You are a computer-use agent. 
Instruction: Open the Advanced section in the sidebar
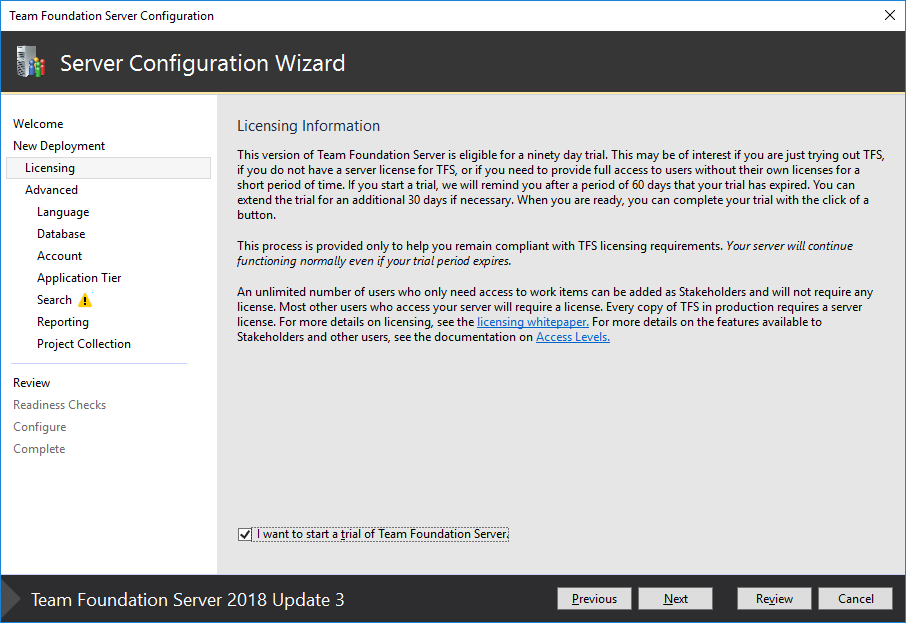(x=51, y=190)
